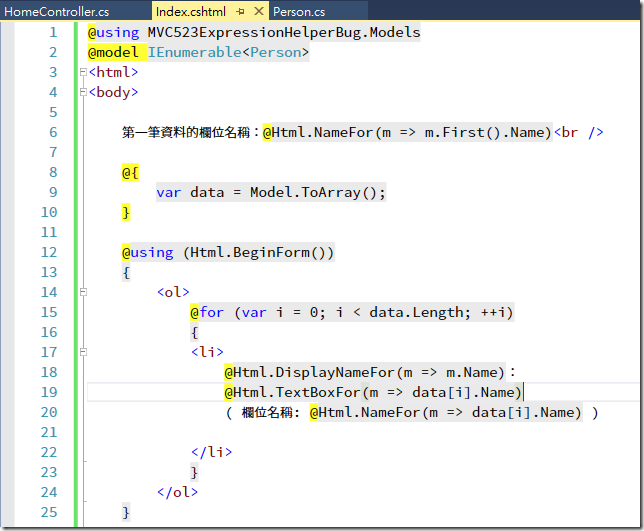This screenshot has width=644, height=531.
Task: Place cursor on the IEnumerable type name
Action: [194, 53]
